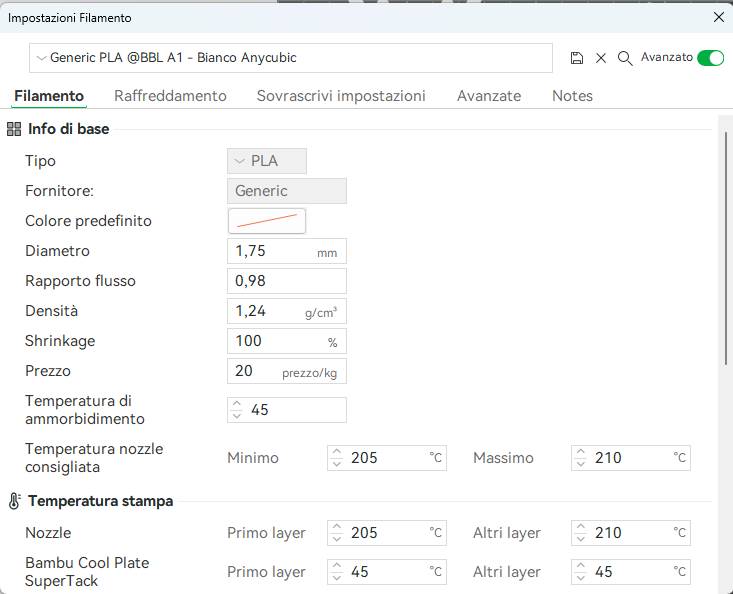The width and height of the screenshot is (733, 594).
Task: Click the Rapporto flusso input field
Action: click(287, 281)
